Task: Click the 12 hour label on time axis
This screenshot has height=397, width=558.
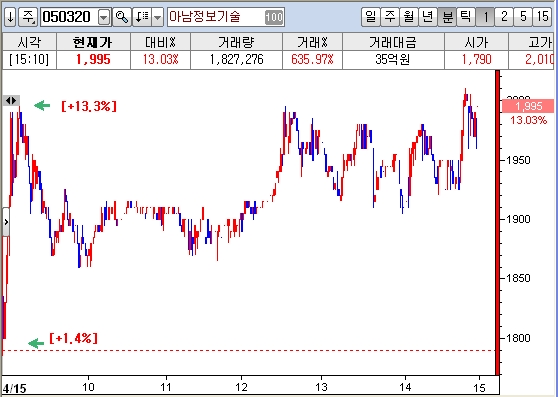Action: pyautogui.click(x=242, y=387)
